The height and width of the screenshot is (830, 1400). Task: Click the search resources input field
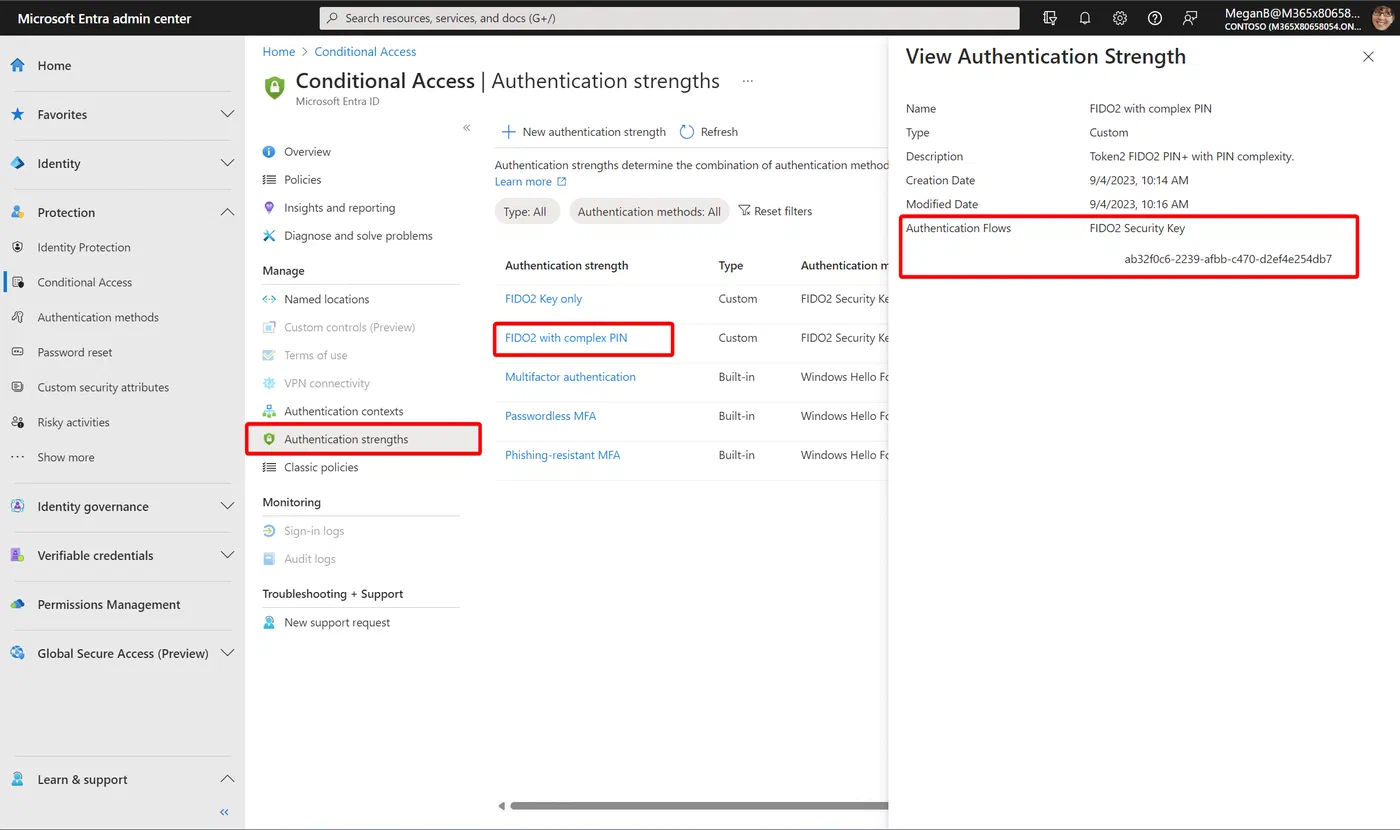(670, 18)
